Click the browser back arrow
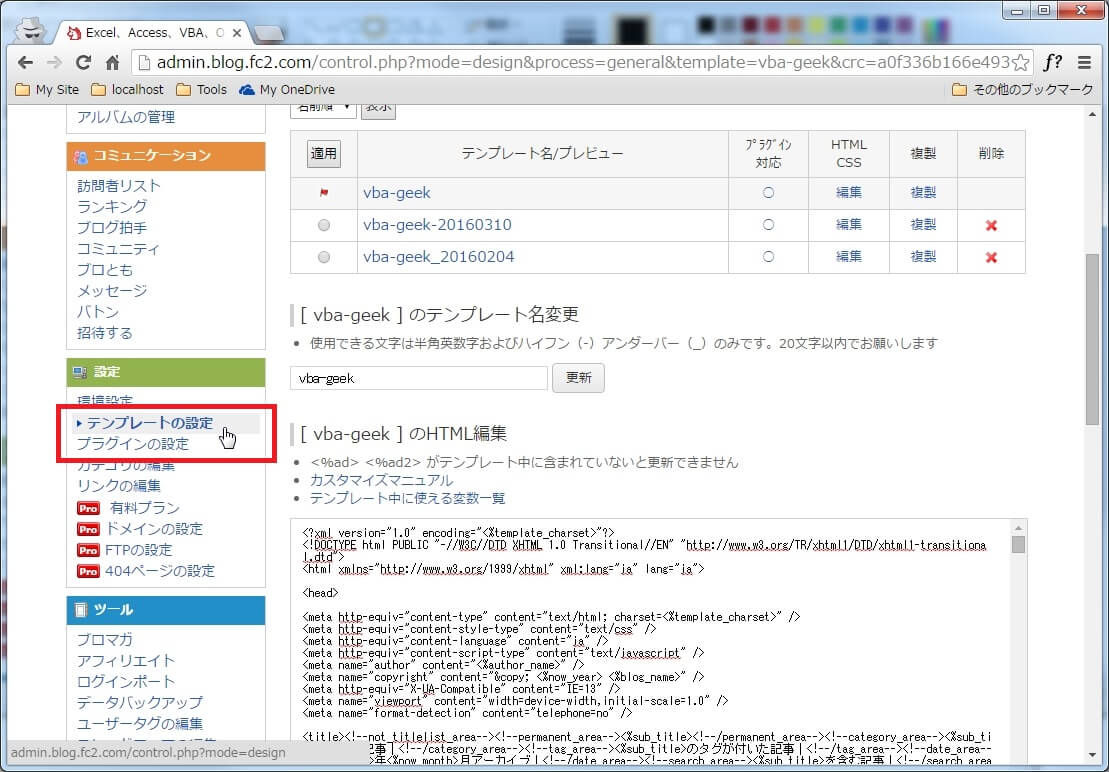Viewport: 1109px width, 772px height. 26,62
